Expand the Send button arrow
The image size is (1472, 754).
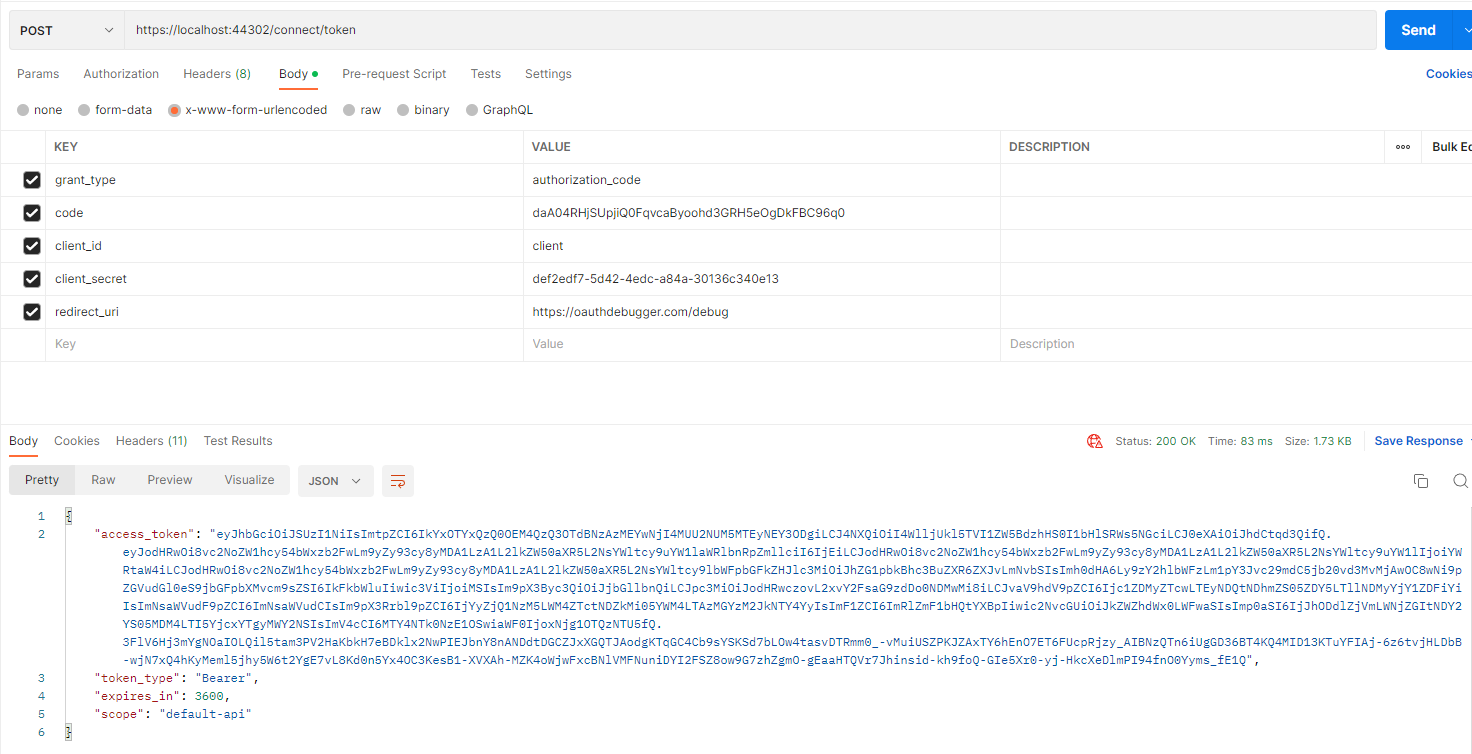[x=1461, y=30]
